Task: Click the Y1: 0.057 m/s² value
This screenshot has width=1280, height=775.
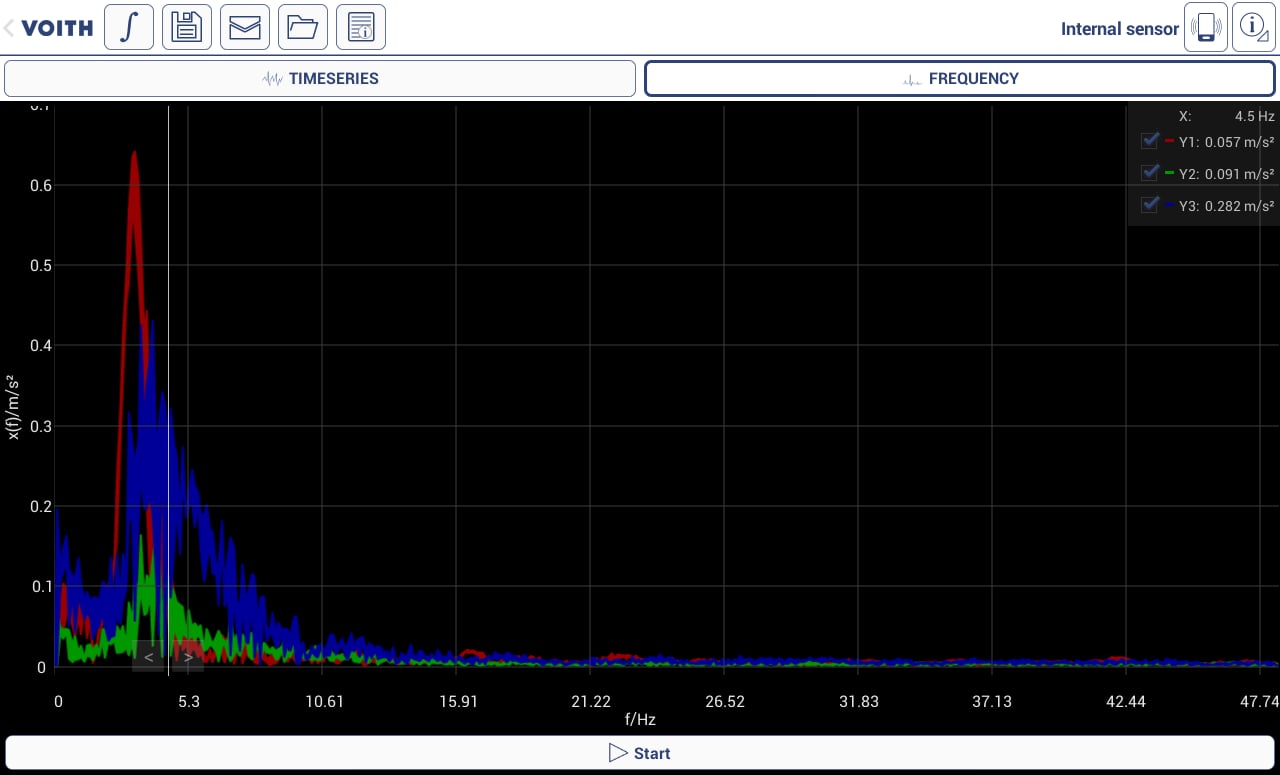Action: pos(1227,142)
